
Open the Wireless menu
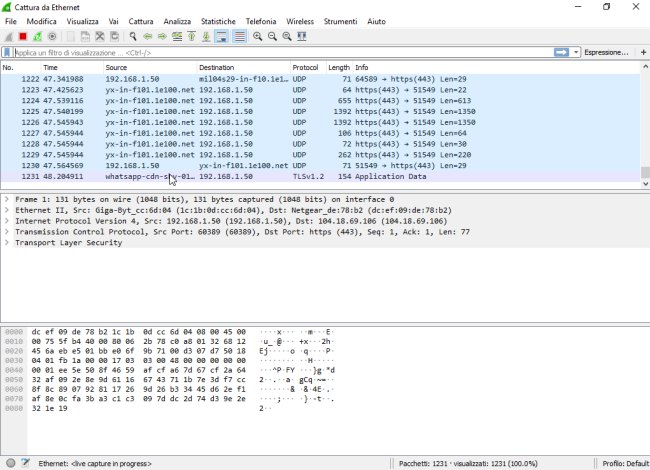300,21
